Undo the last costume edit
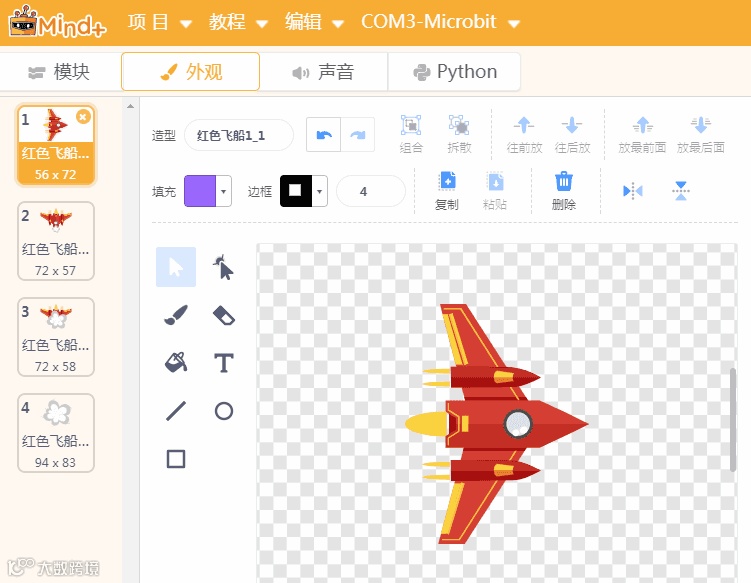This screenshot has width=751, height=583. click(324, 135)
